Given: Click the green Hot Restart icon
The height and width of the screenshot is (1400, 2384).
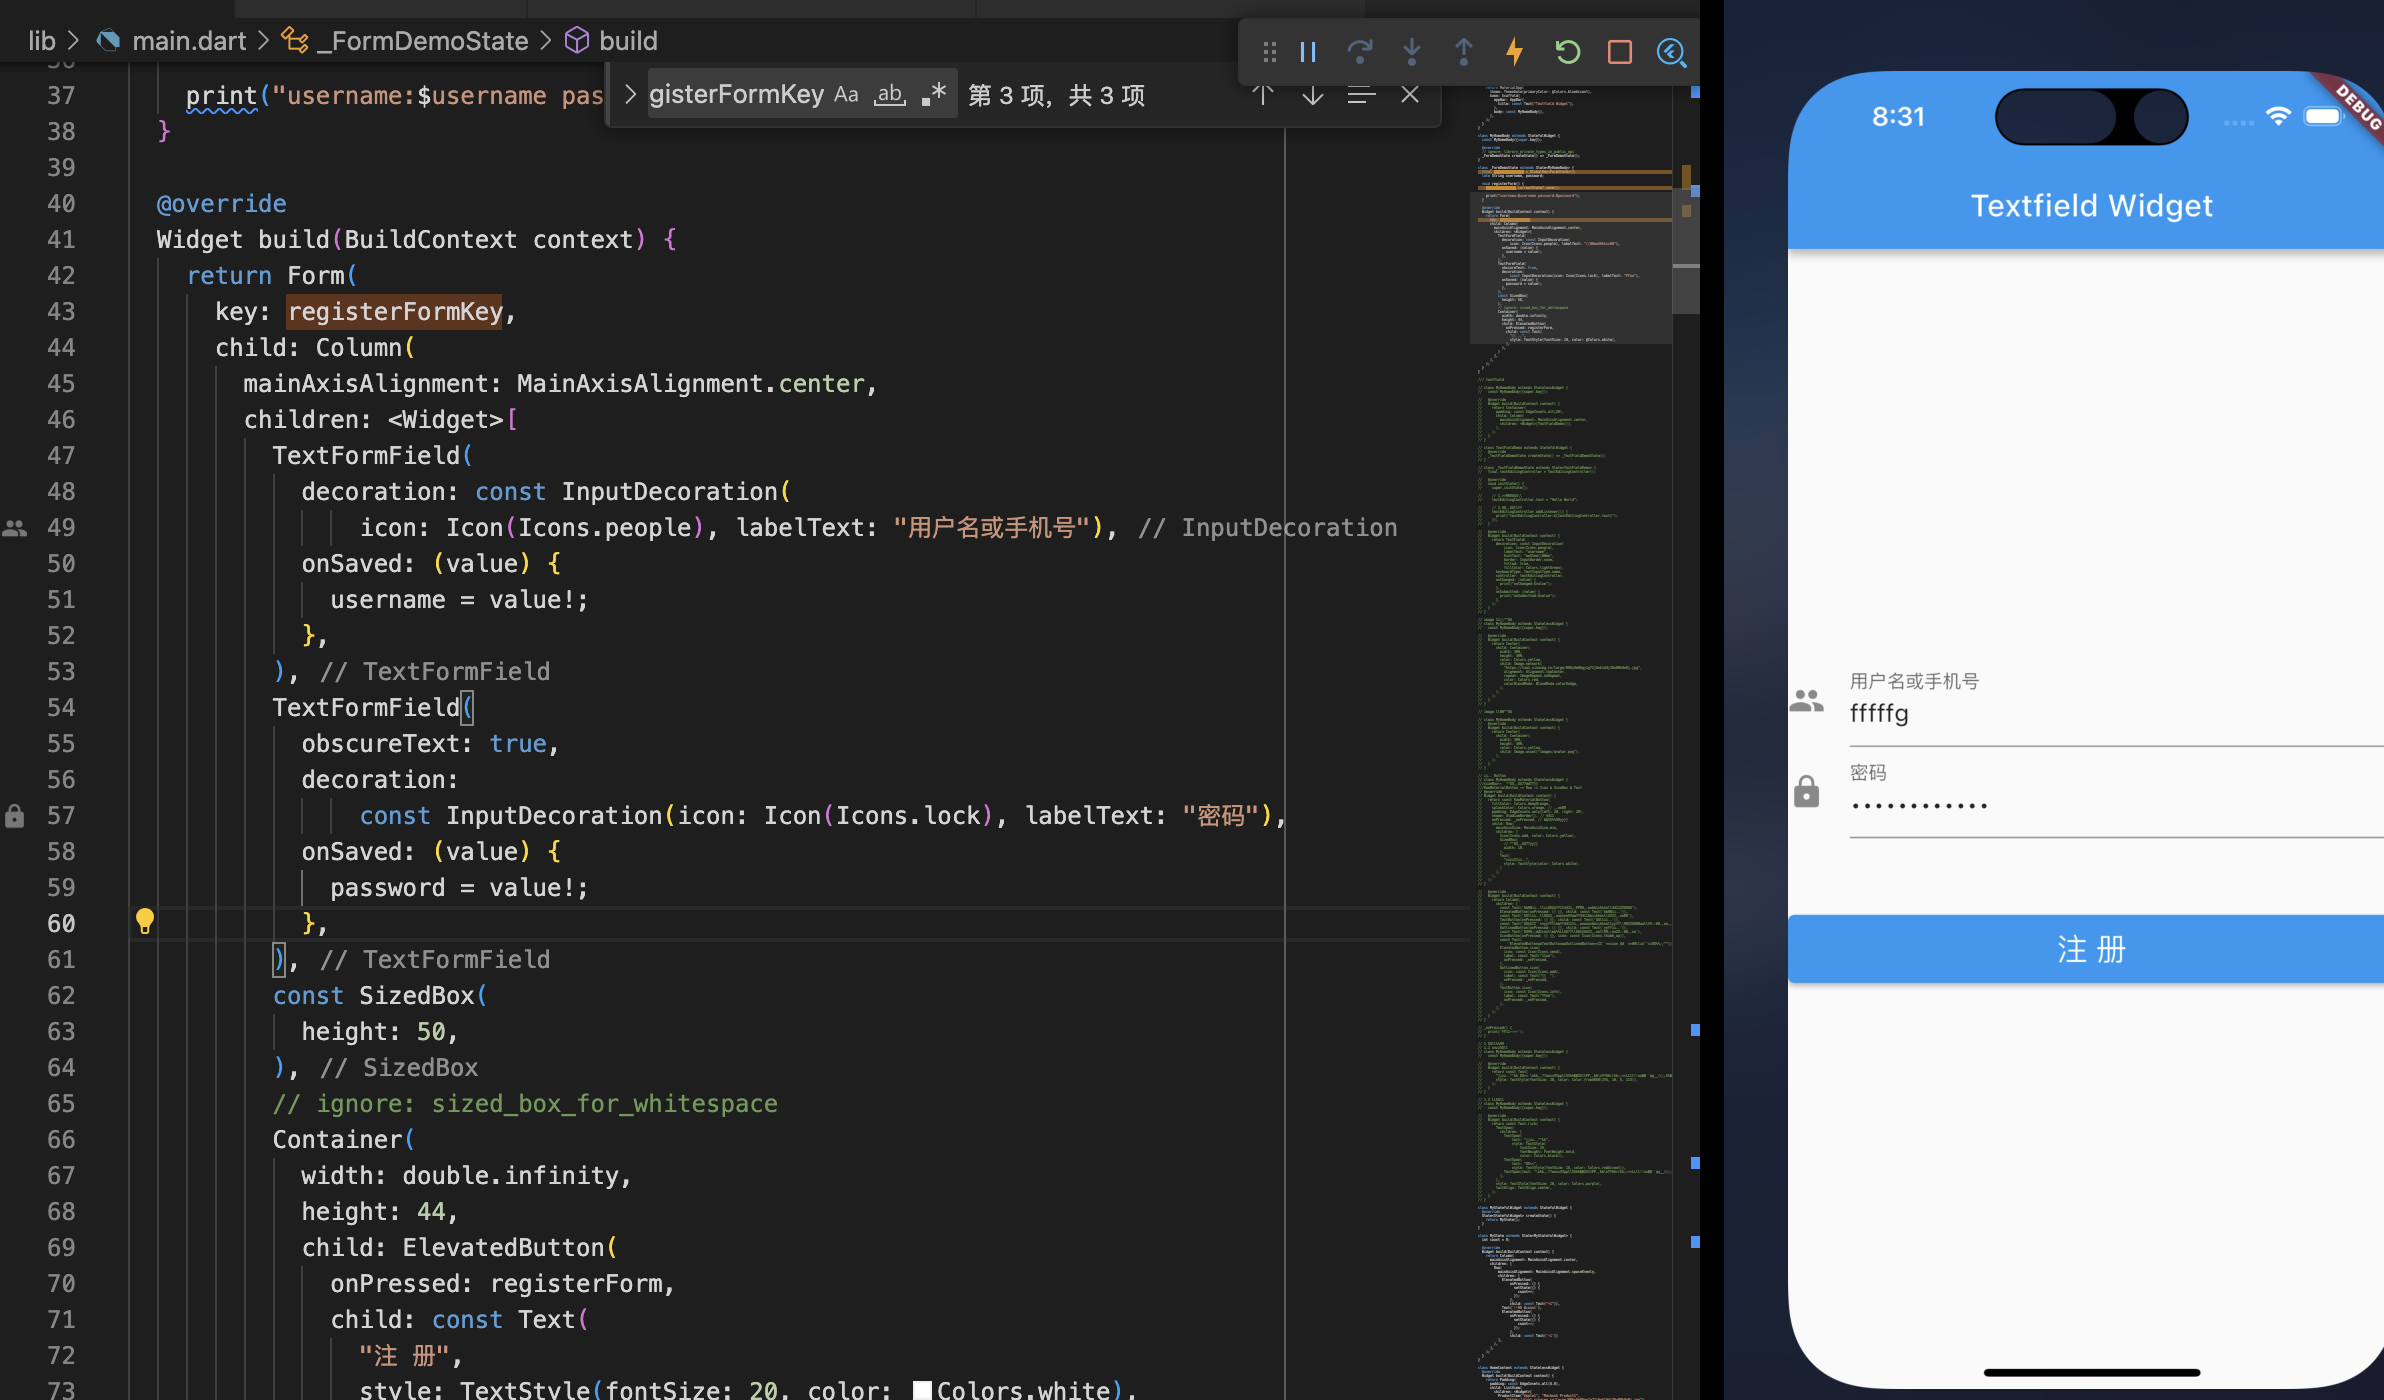Looking at the screenshot, I should (x=1567, y=52).
